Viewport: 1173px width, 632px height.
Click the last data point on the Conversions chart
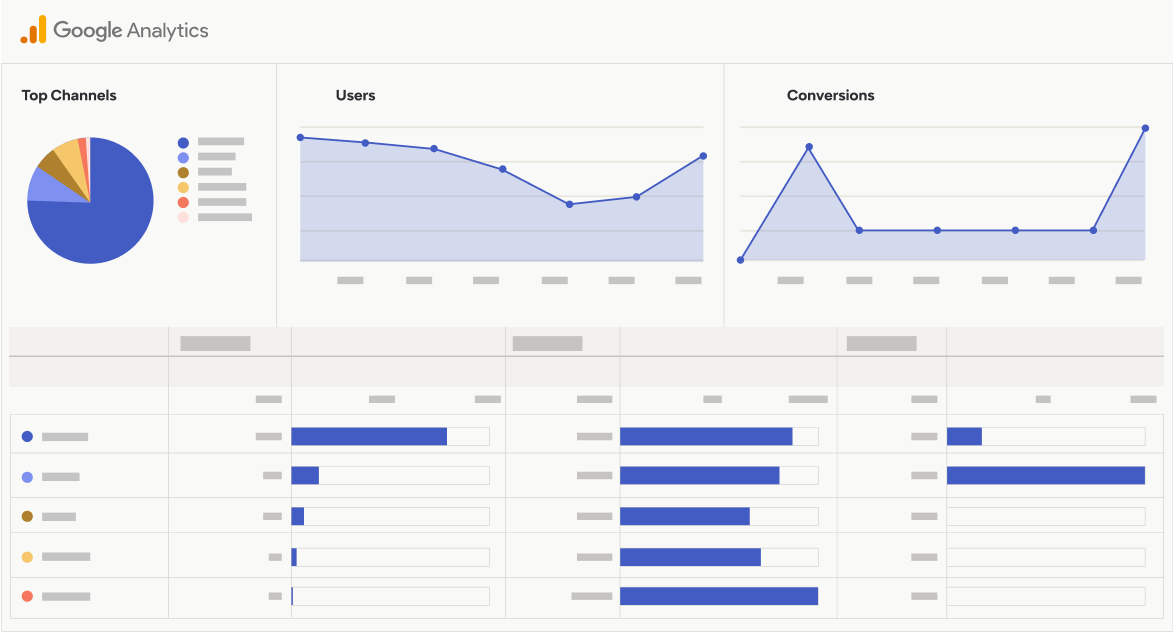pyautogui.click(x=1145, y=128)
